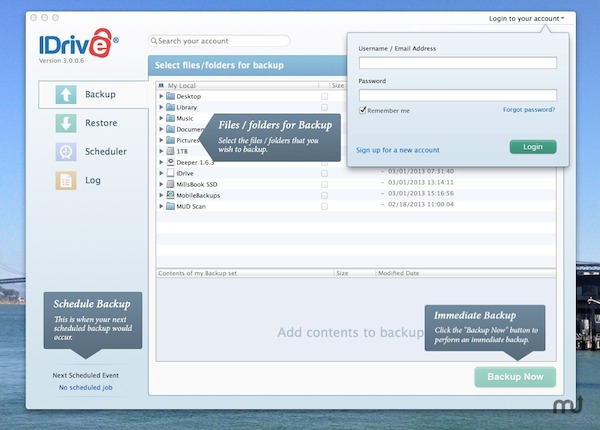Select the Library folder icon
Viewport: 600px width, 430px height.
coord(171,107)
